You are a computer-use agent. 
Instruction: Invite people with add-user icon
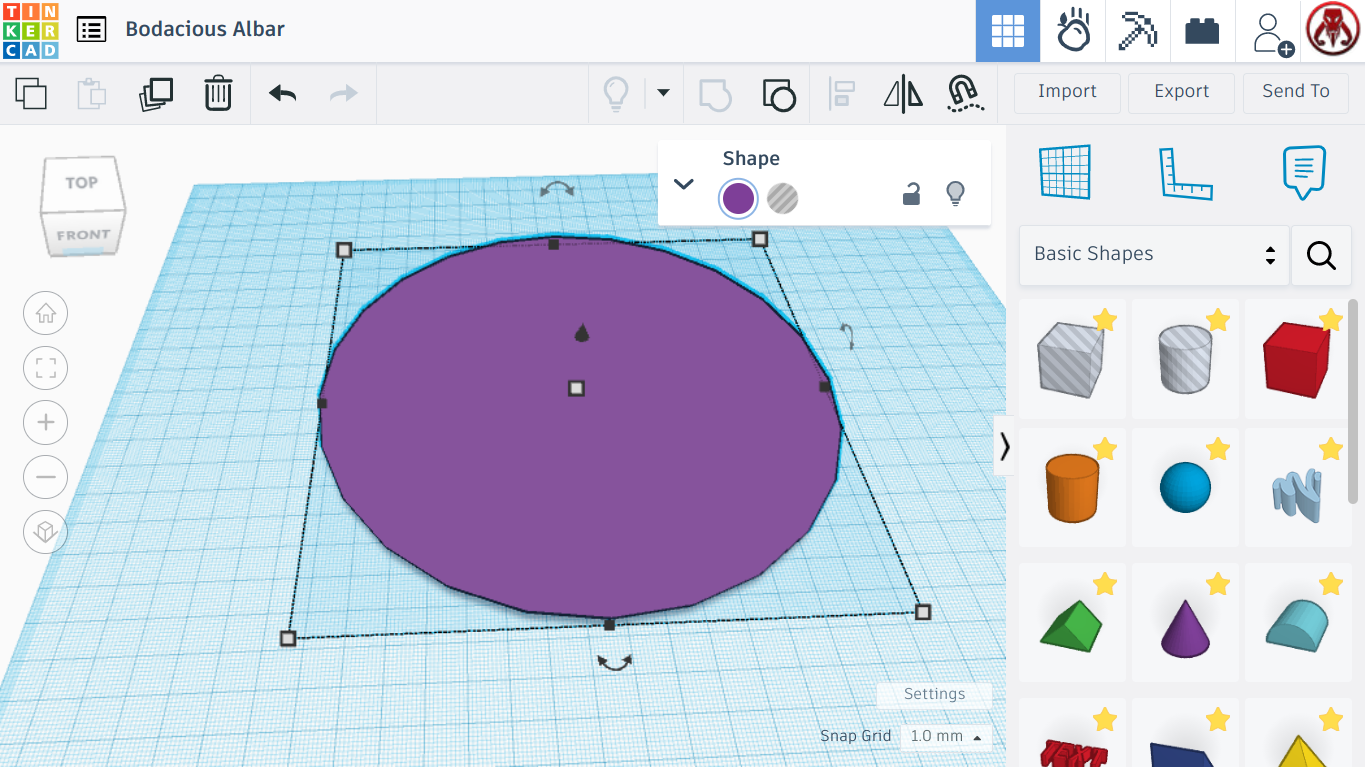point(1271,32)
